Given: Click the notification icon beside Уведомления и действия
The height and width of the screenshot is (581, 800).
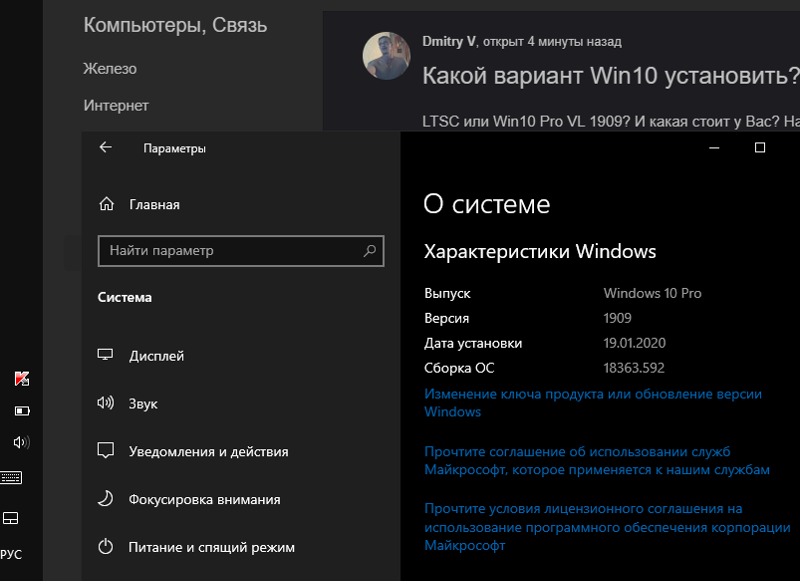Looking at the screenshot, I should (106, 450).
